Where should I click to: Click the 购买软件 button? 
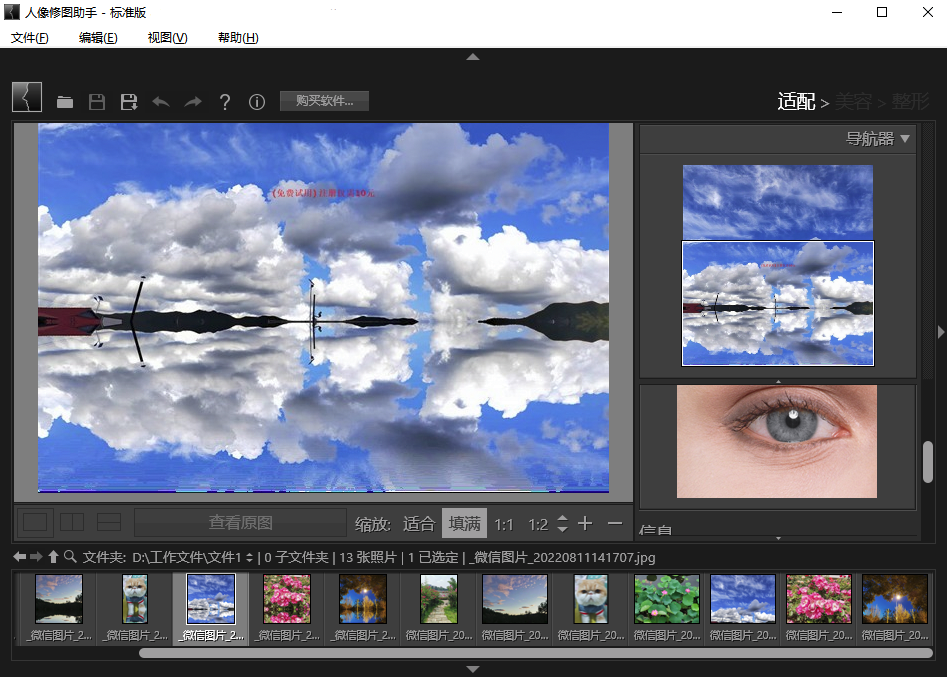coord(324,101)
